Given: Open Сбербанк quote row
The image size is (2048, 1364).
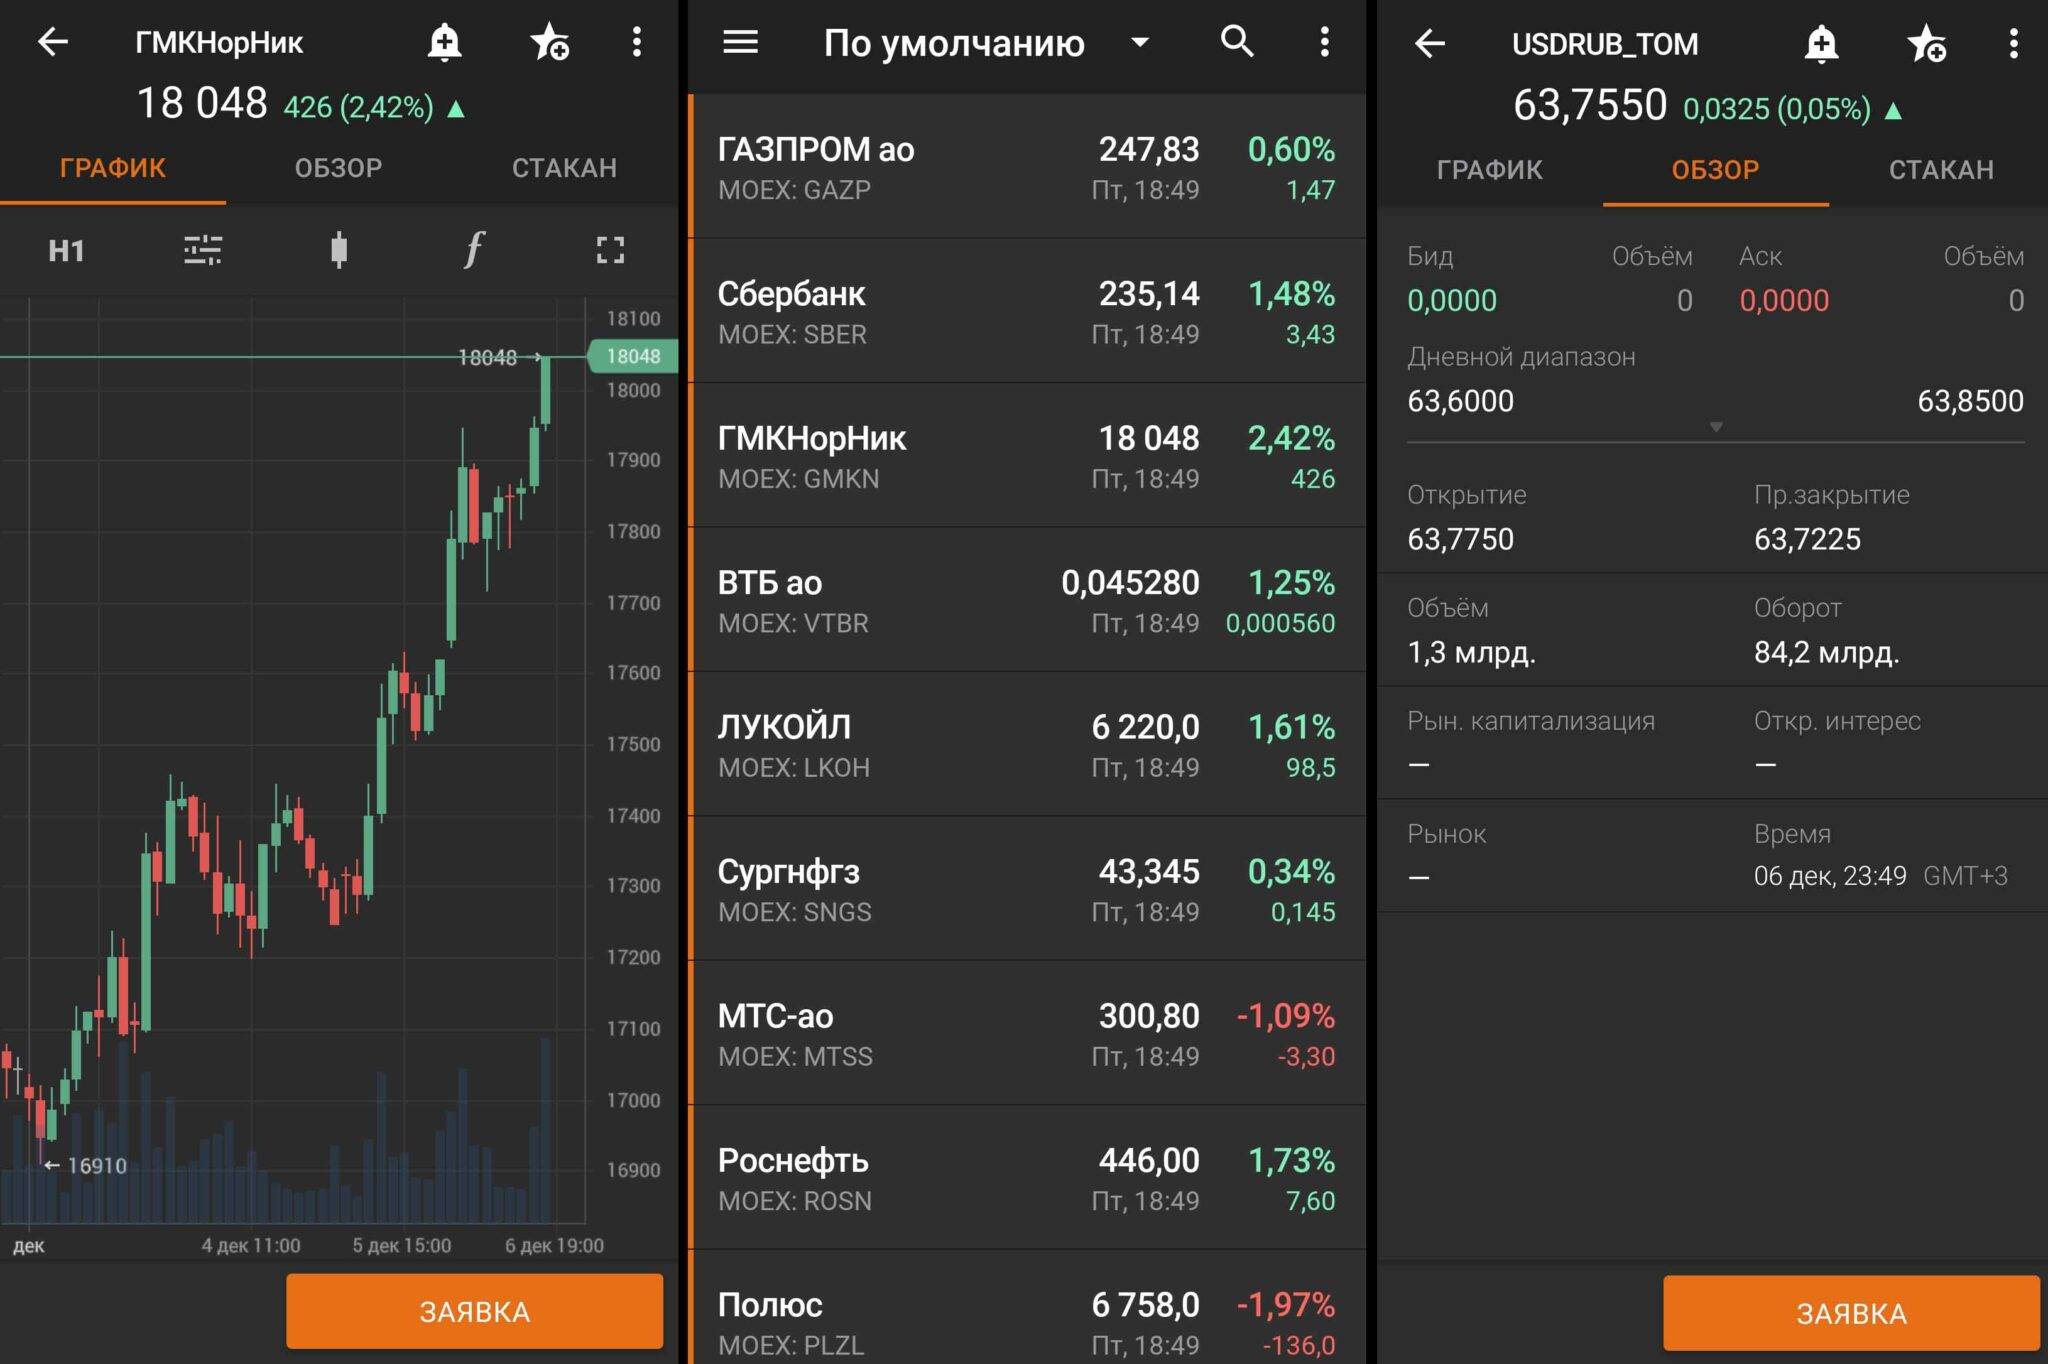Looking at the screenshot, I should tap(1028, 311).
